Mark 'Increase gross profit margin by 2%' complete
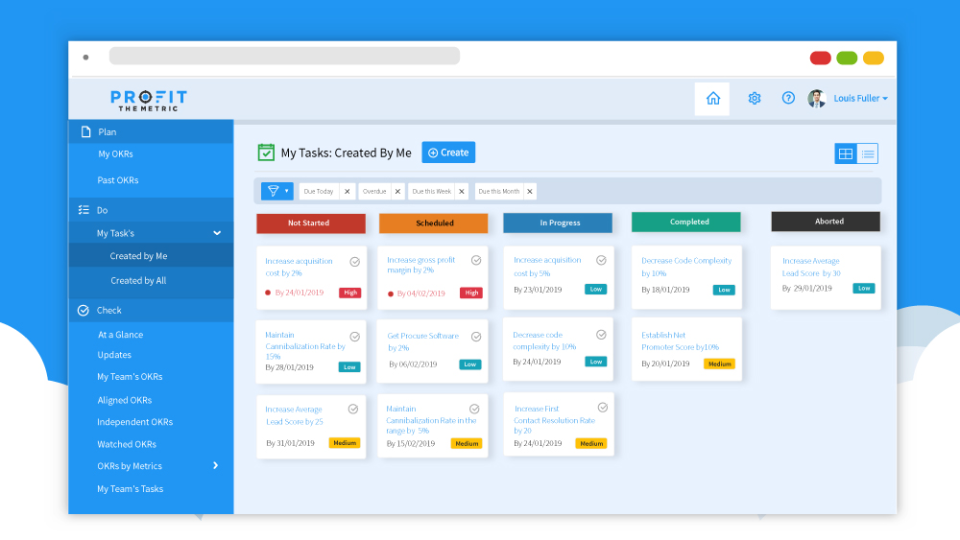 click(476, 260)
